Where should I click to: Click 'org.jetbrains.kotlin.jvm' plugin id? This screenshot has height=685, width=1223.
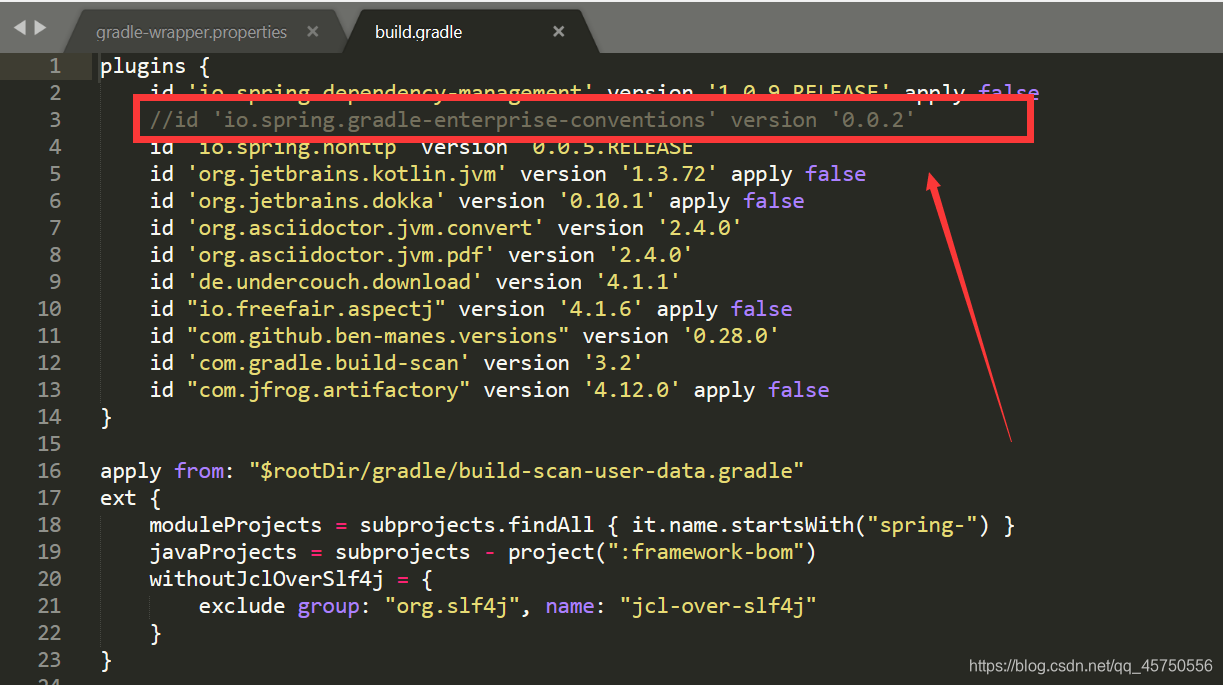click(x=347, y=174)
